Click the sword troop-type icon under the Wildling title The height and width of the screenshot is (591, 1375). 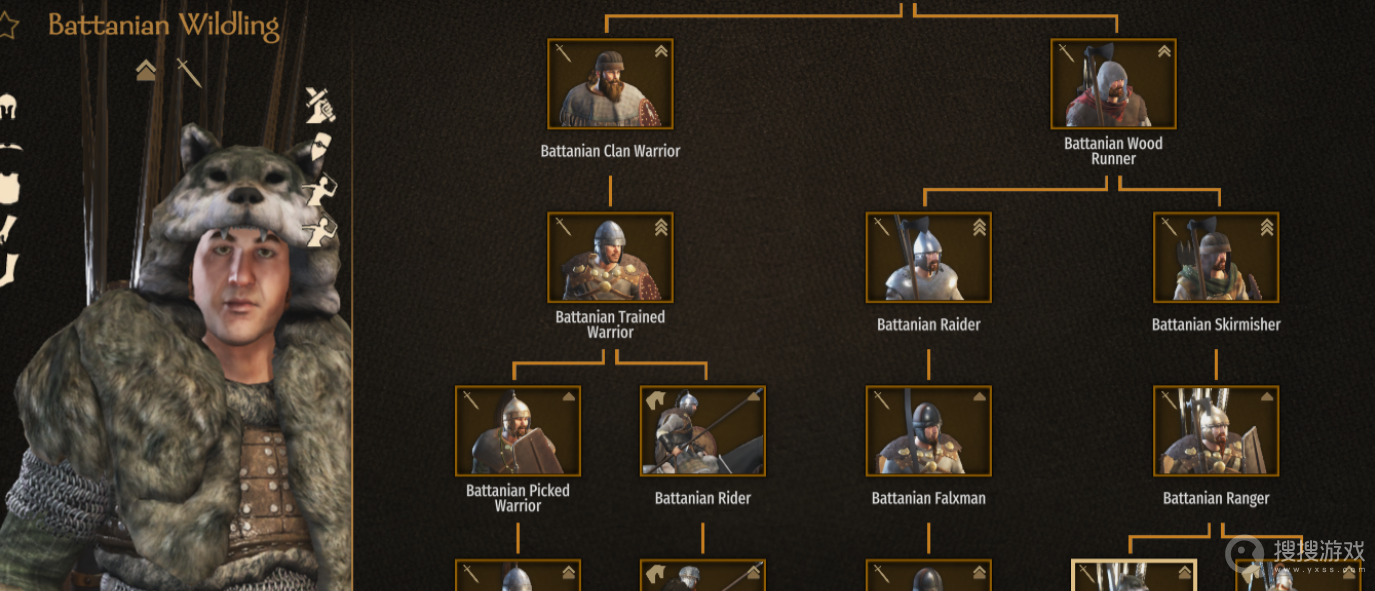pos(189,71)
